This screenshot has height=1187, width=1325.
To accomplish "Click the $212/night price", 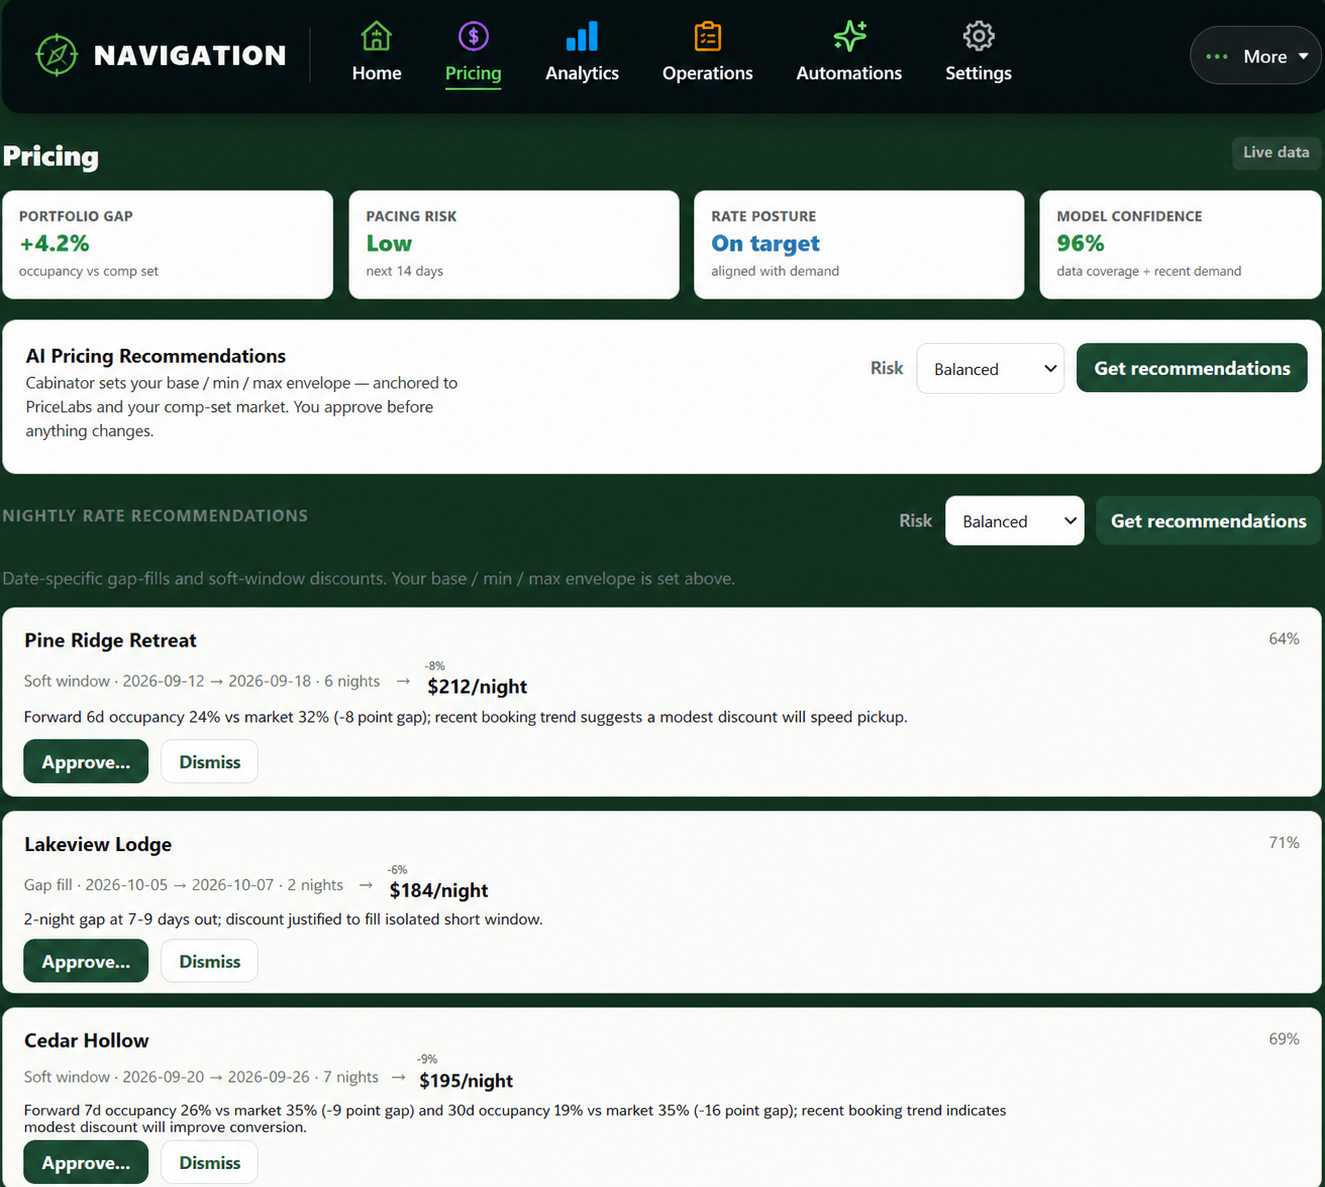I will [477, 686].
